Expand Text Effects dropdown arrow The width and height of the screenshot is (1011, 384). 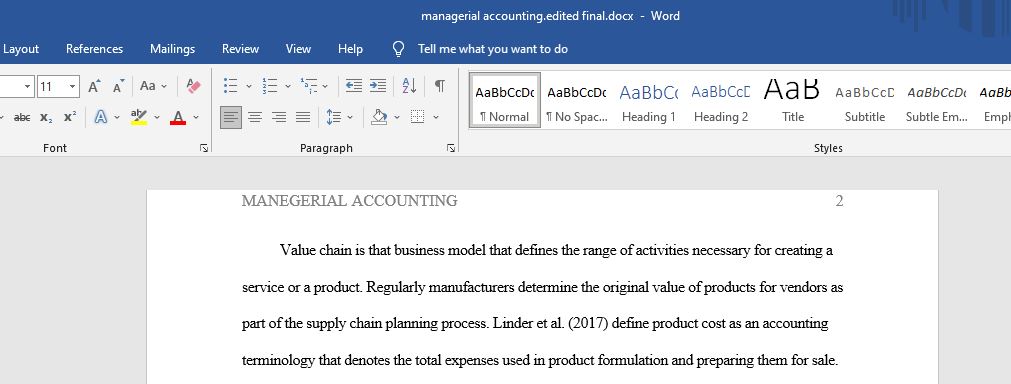(x=117, y=117)
